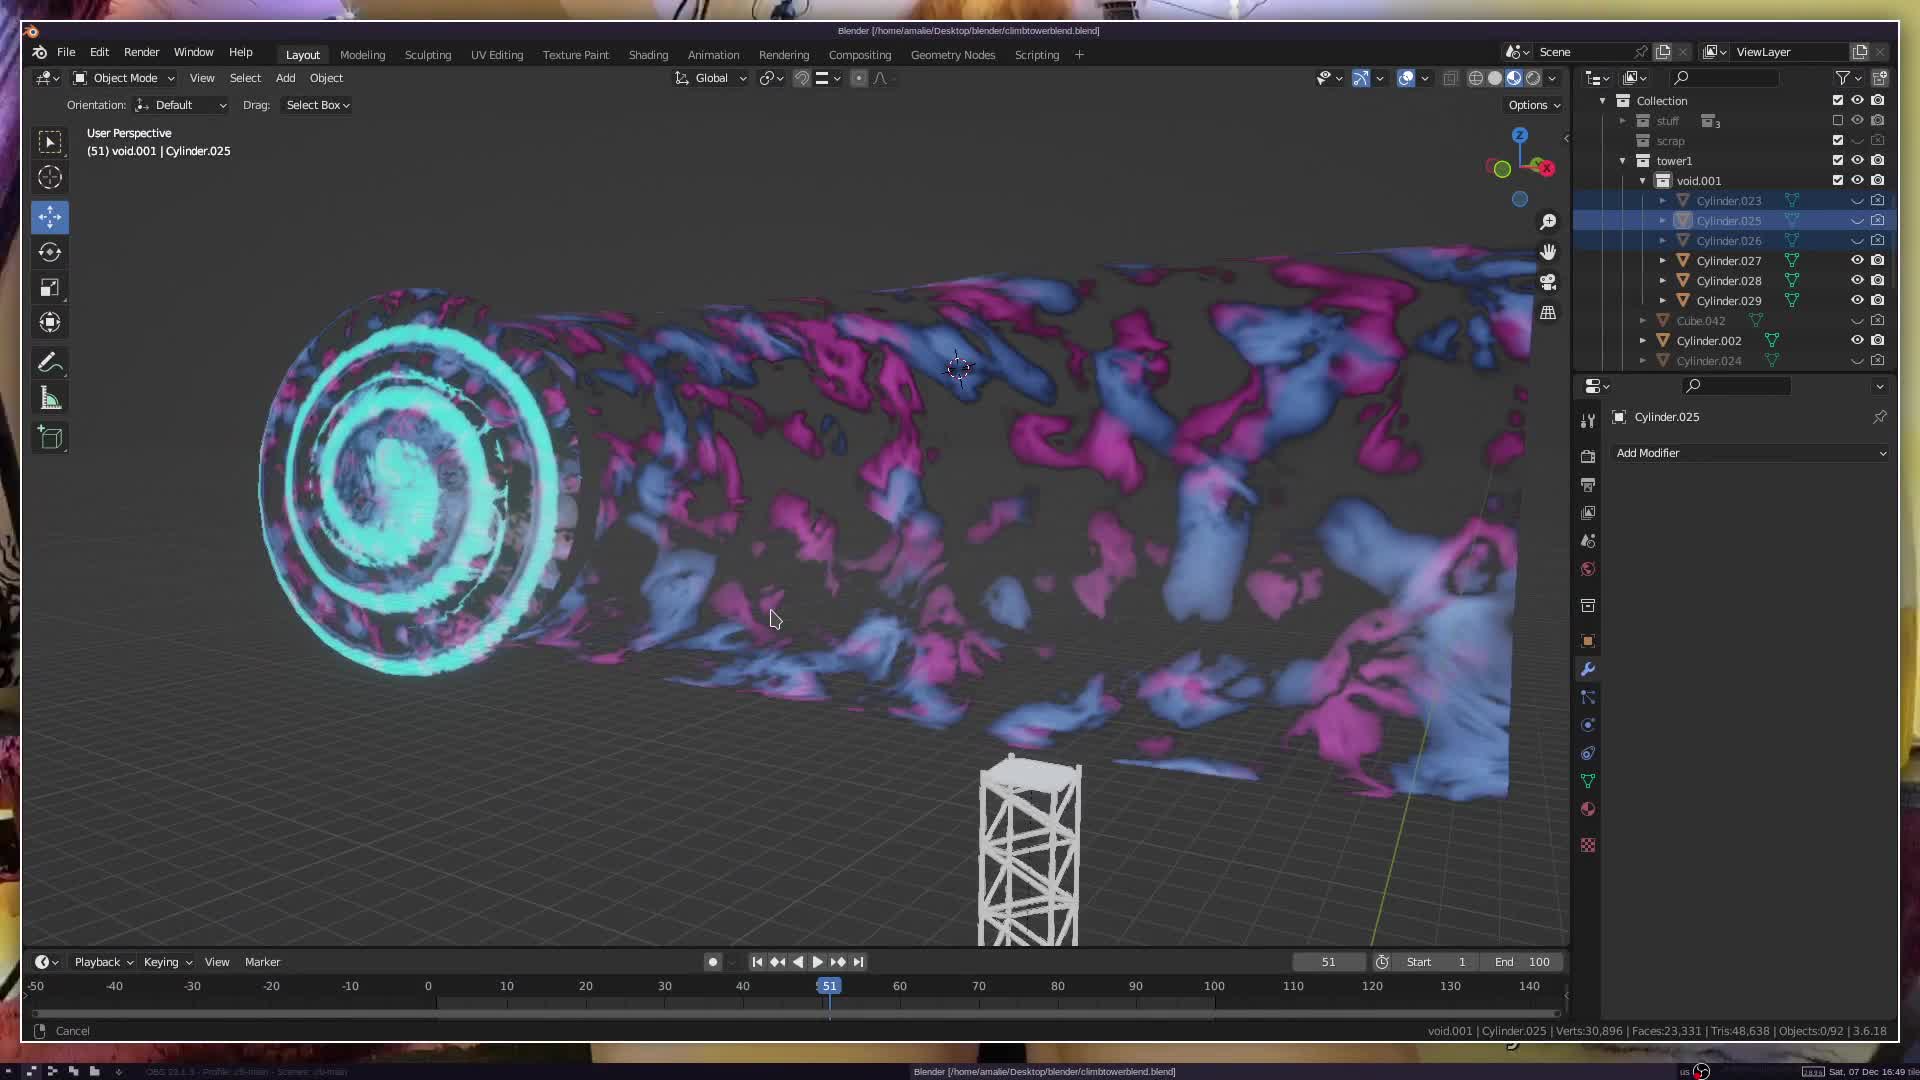Select the Scale tool in toolbar

[50, 288]
